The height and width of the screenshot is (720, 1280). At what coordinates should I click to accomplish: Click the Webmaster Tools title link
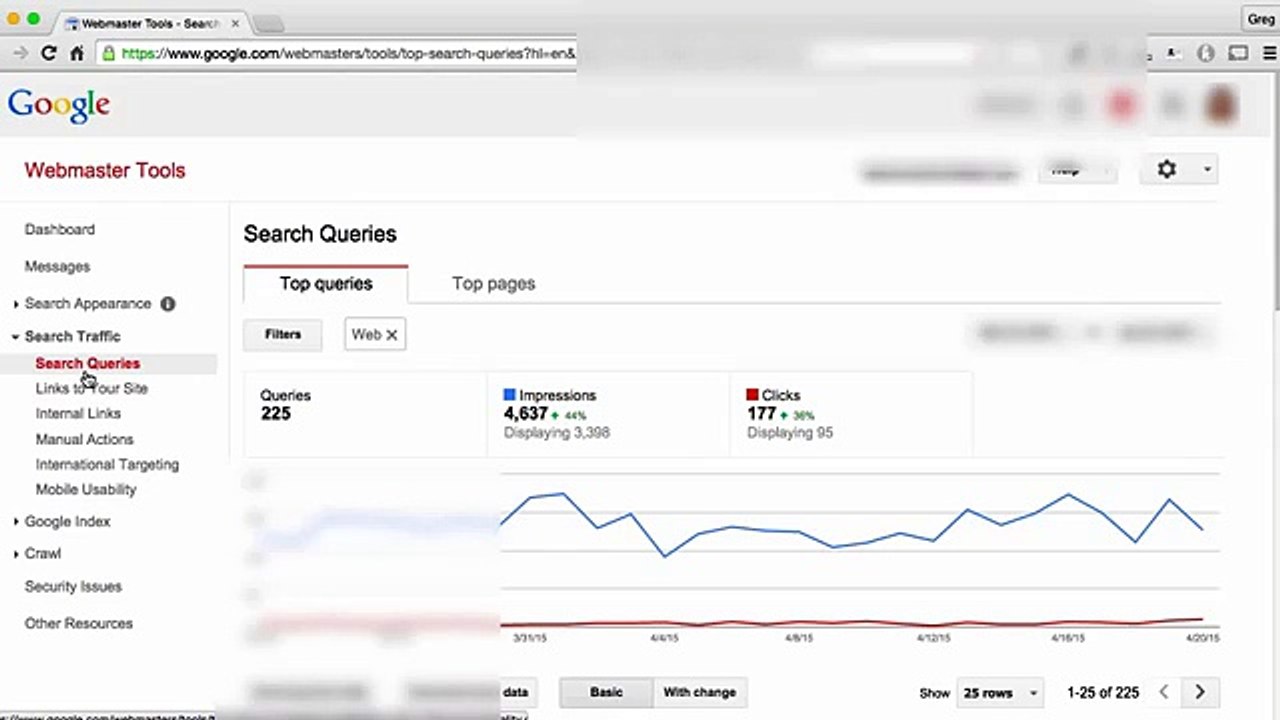[x=105, y=171]
